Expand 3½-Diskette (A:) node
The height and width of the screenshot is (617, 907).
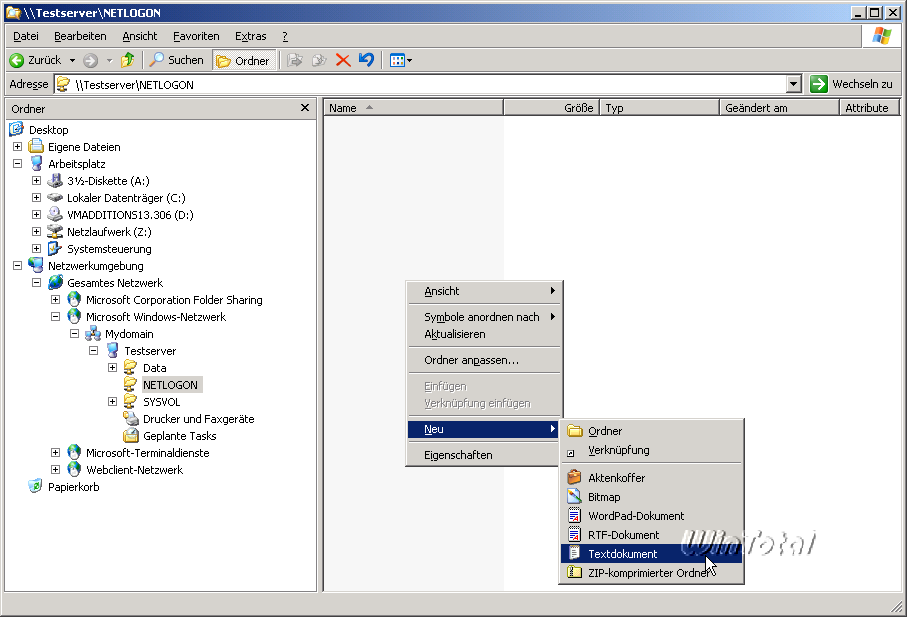(x=36, y=181)
